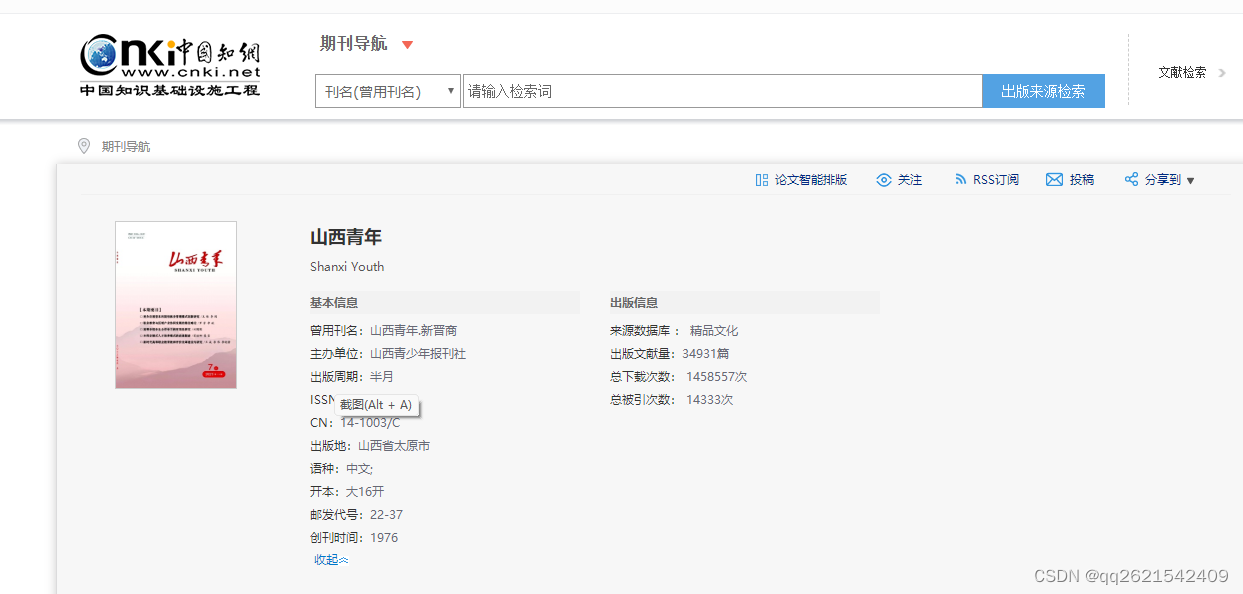Select 语种 value 中文

tap(358, 469)
